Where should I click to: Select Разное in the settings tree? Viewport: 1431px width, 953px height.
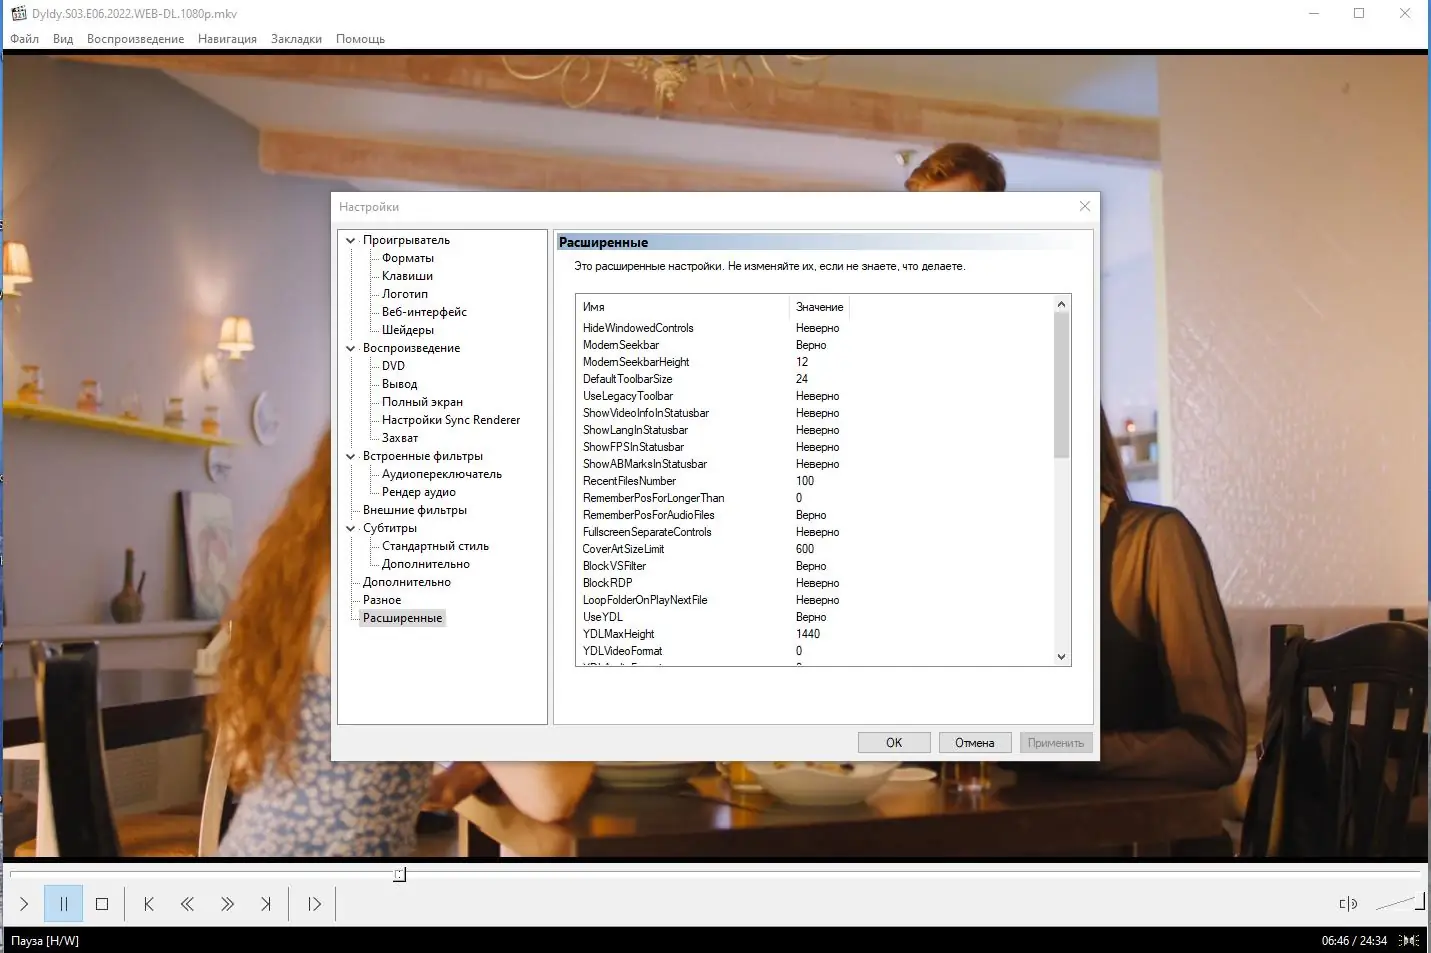pos(382,600)
